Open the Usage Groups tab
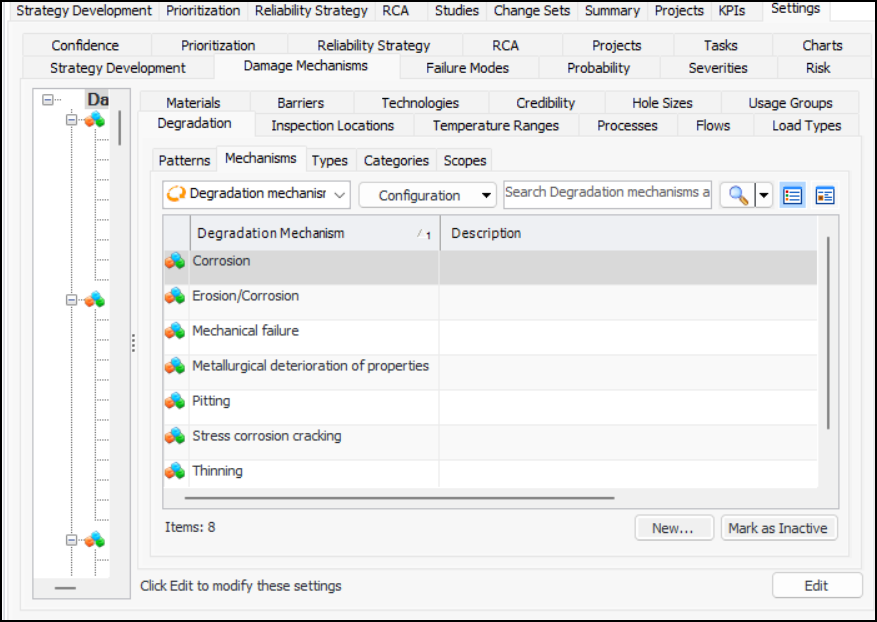Image resolution: width=877 pixels, height=622 pixels. click(790, 103)
